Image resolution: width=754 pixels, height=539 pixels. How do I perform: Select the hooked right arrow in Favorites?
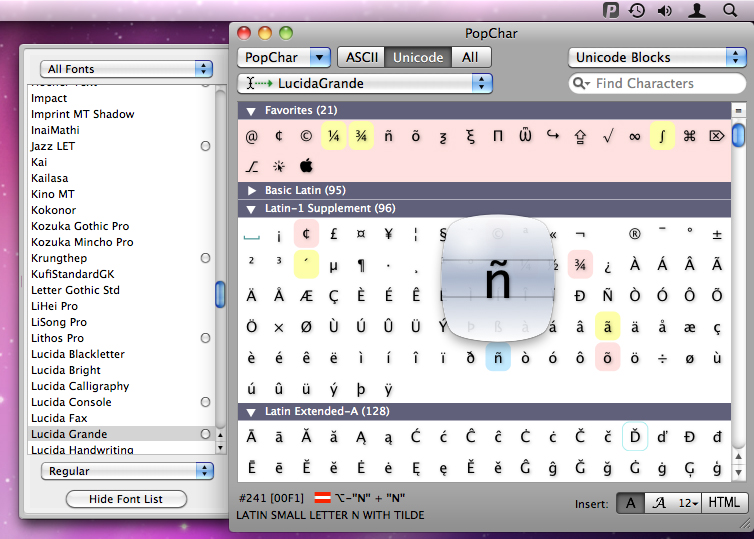click(553, 136)
